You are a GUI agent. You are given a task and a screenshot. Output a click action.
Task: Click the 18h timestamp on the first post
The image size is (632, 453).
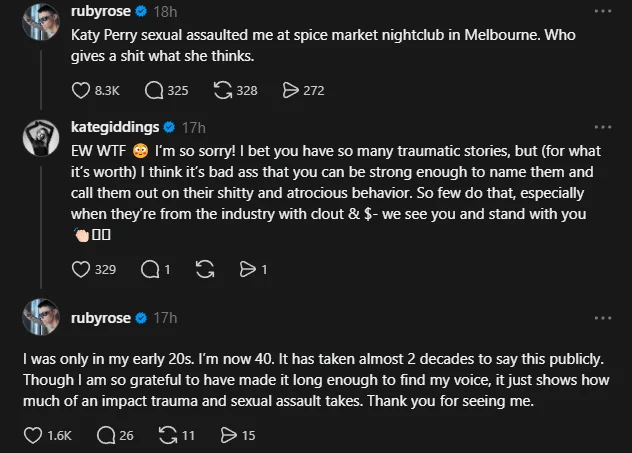pyautogui.click(x=165, y=12)
